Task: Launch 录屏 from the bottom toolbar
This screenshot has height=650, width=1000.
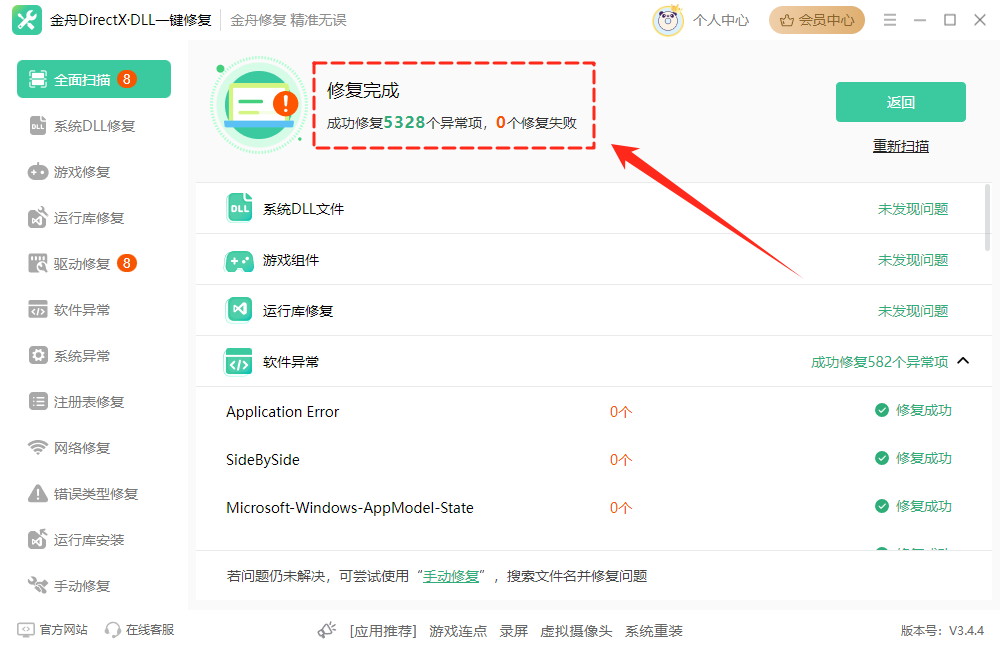Action: 514,632
